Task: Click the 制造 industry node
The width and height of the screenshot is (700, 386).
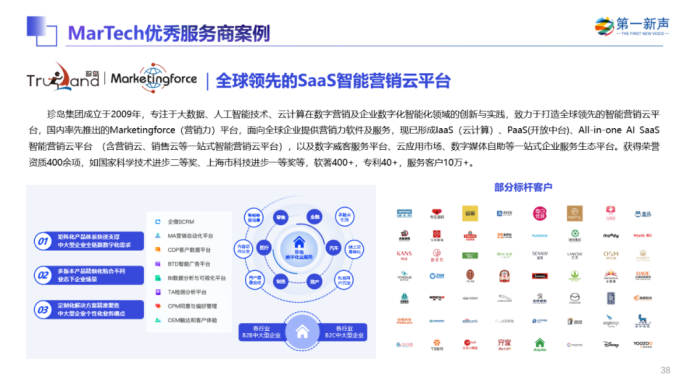Action: 281,281
